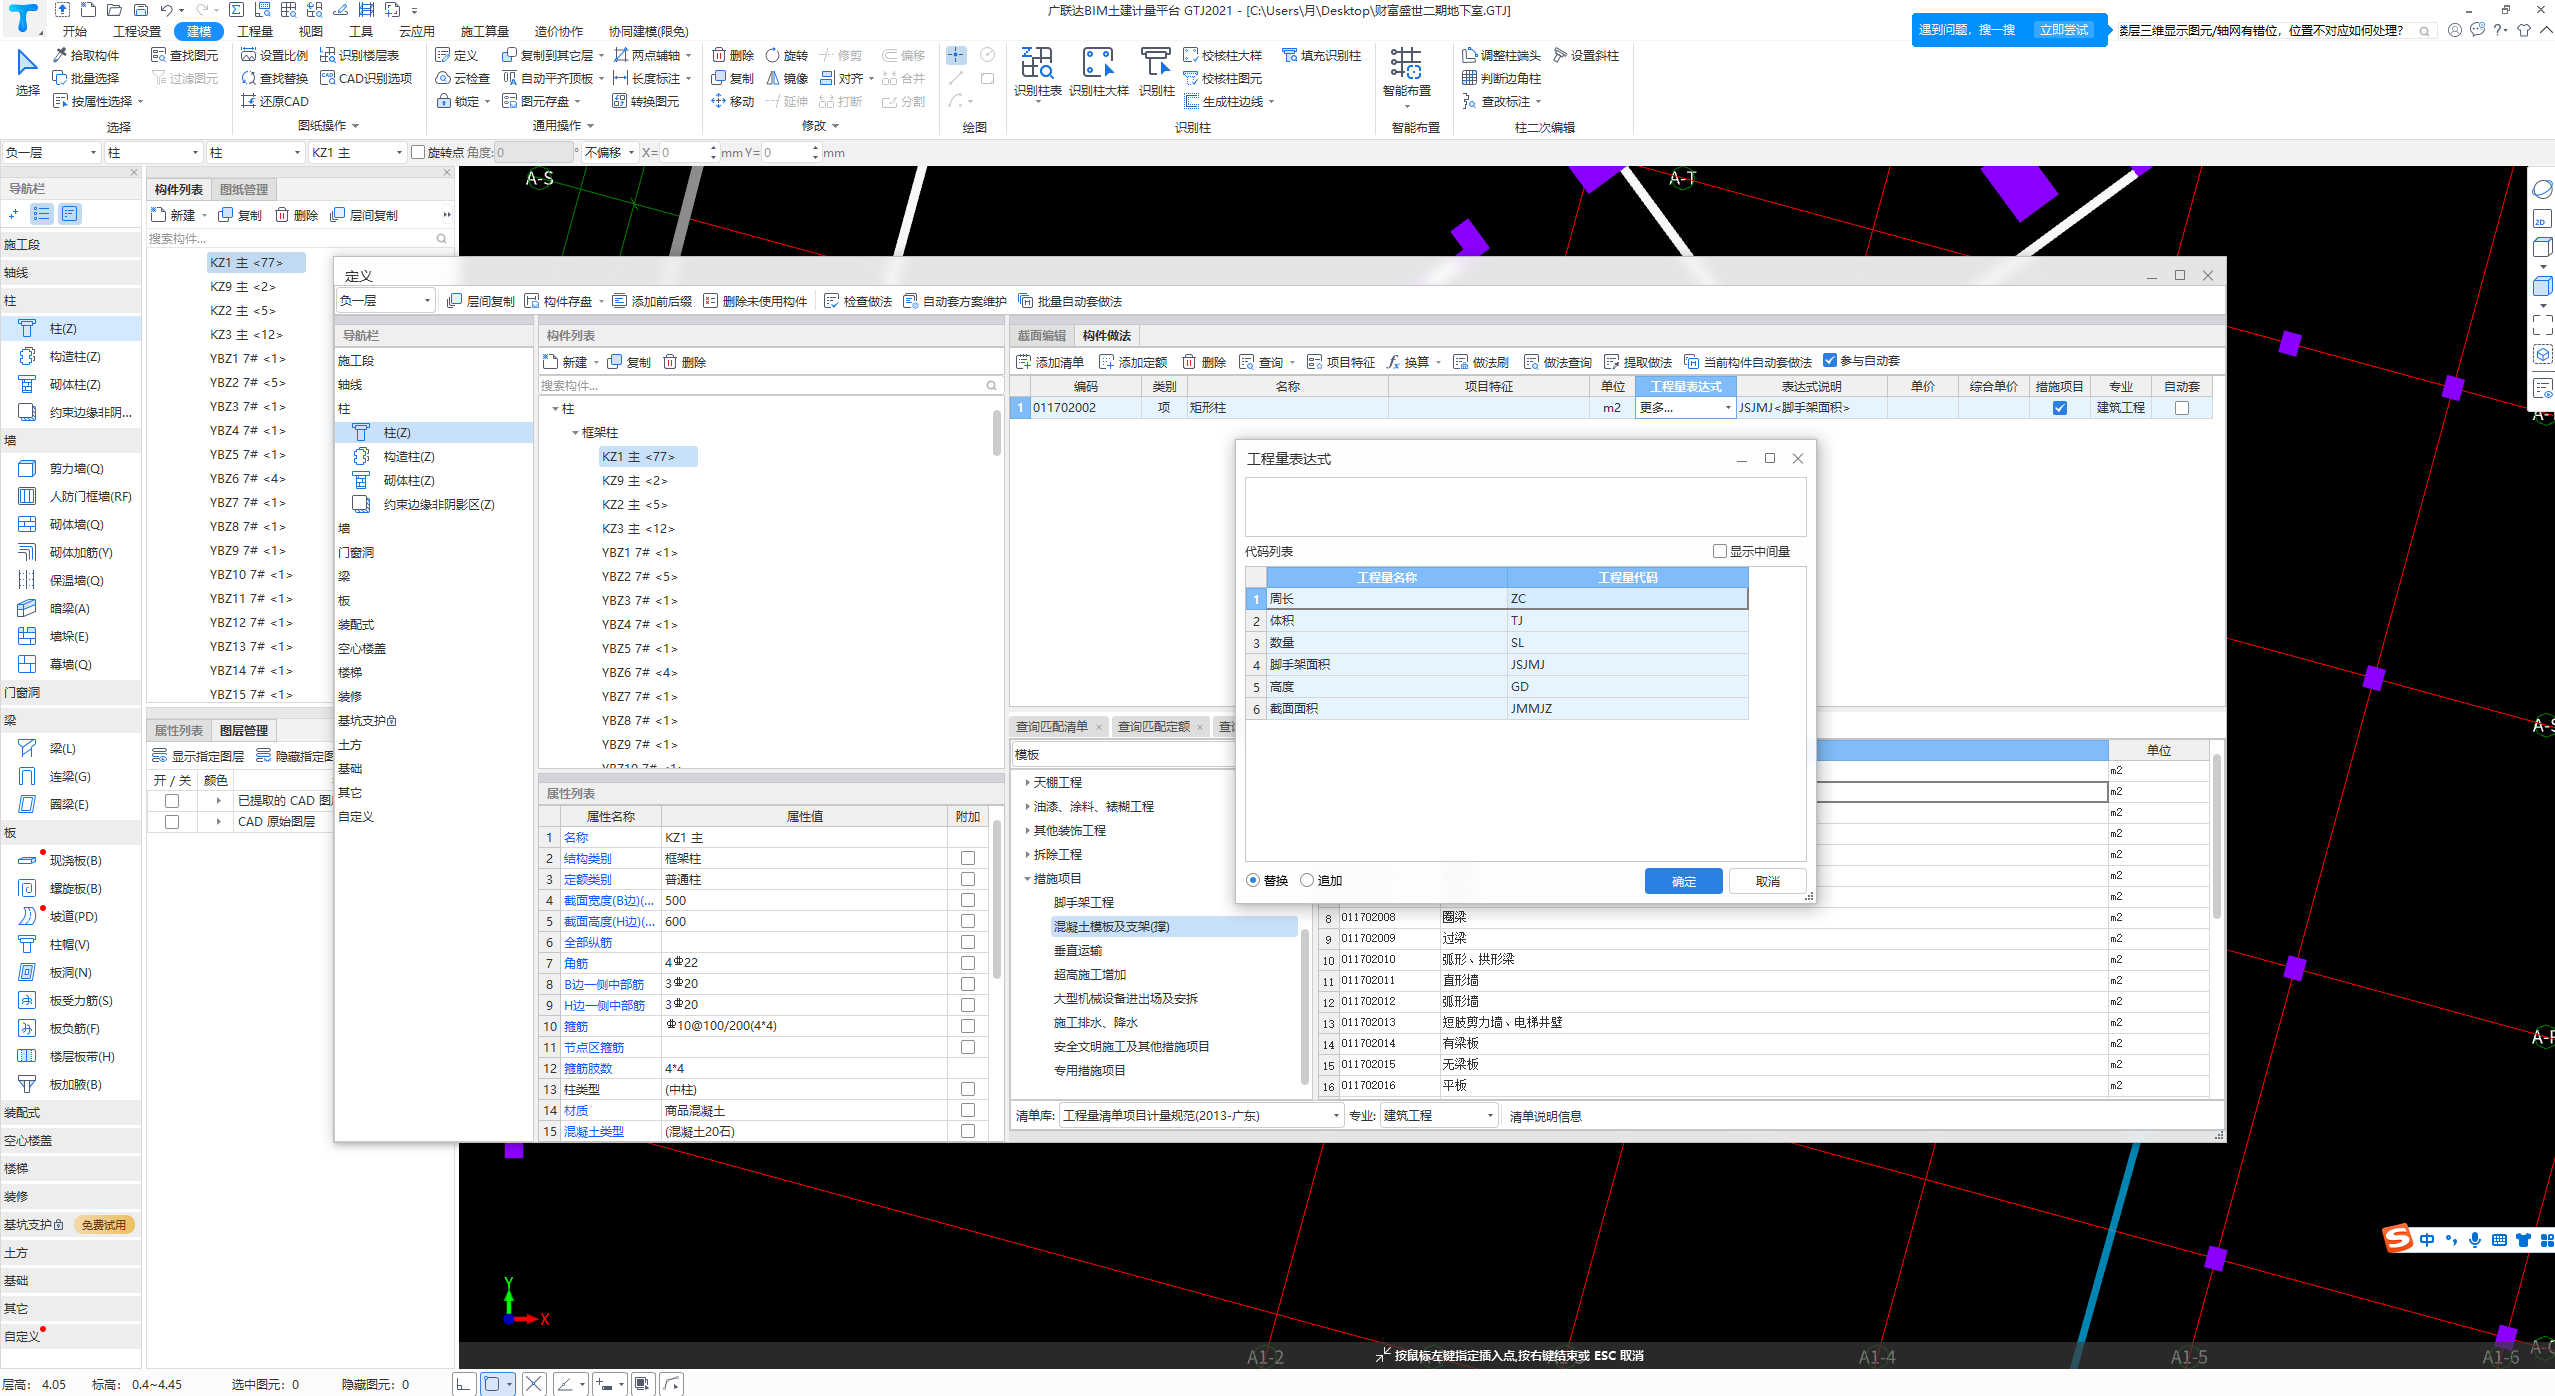Click 检查做法 in 定义 toolbar
This screenshot has height=1396, width=2555.
tap(858, 301)
